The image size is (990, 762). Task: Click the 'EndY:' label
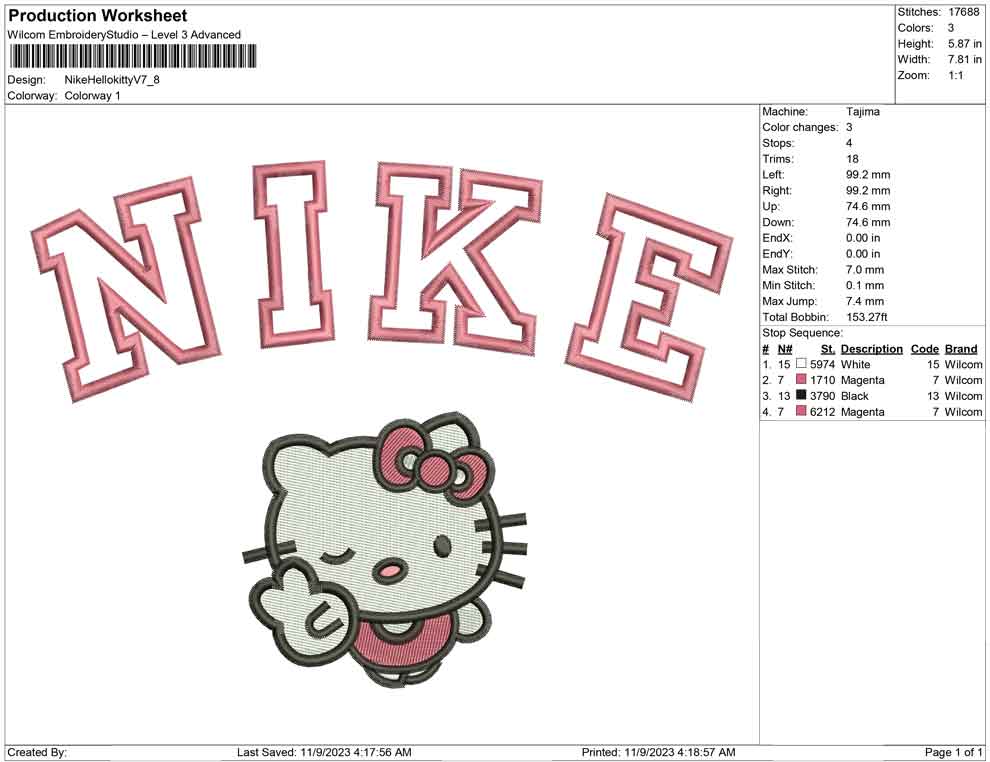click(777, 253)
